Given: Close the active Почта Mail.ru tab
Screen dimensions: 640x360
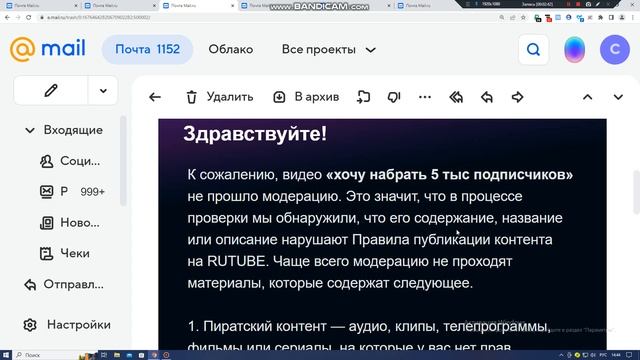Looking at the screenshot, I should 233,6.
